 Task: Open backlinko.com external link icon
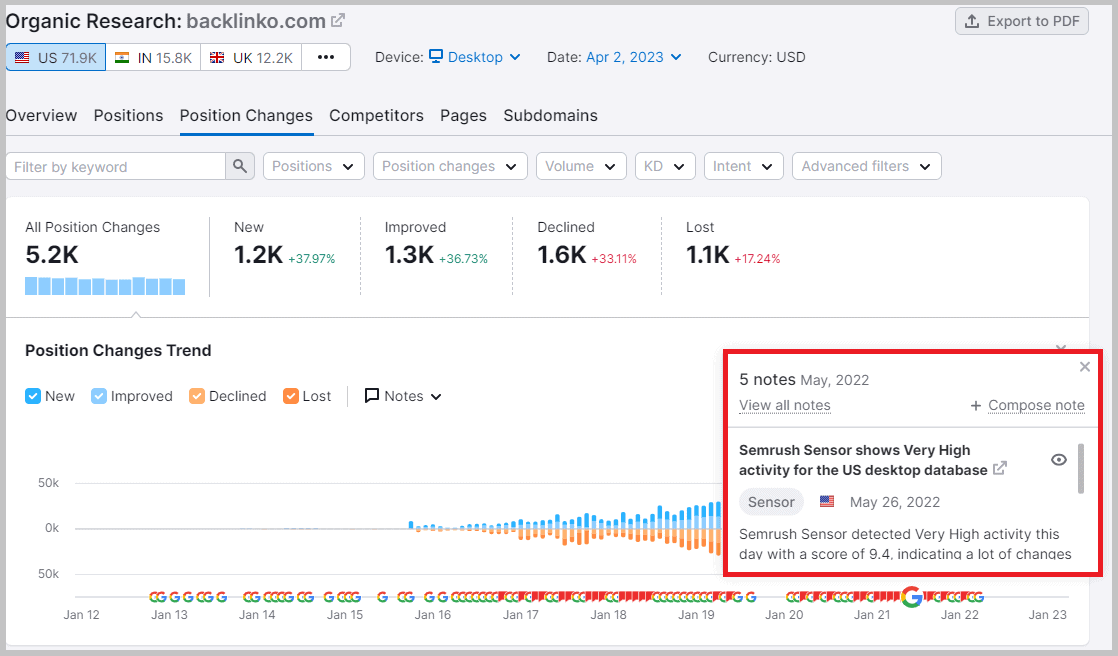(338, 21)
